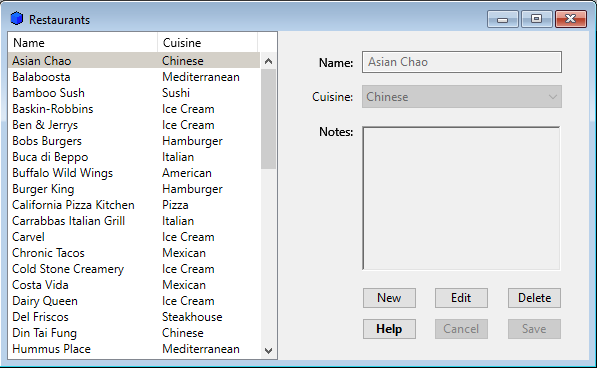Image resolution: width=597 pixels, height=368 pixels.
Task: Open the Cuisine dropdown showing Chinese
Action: 461,97
